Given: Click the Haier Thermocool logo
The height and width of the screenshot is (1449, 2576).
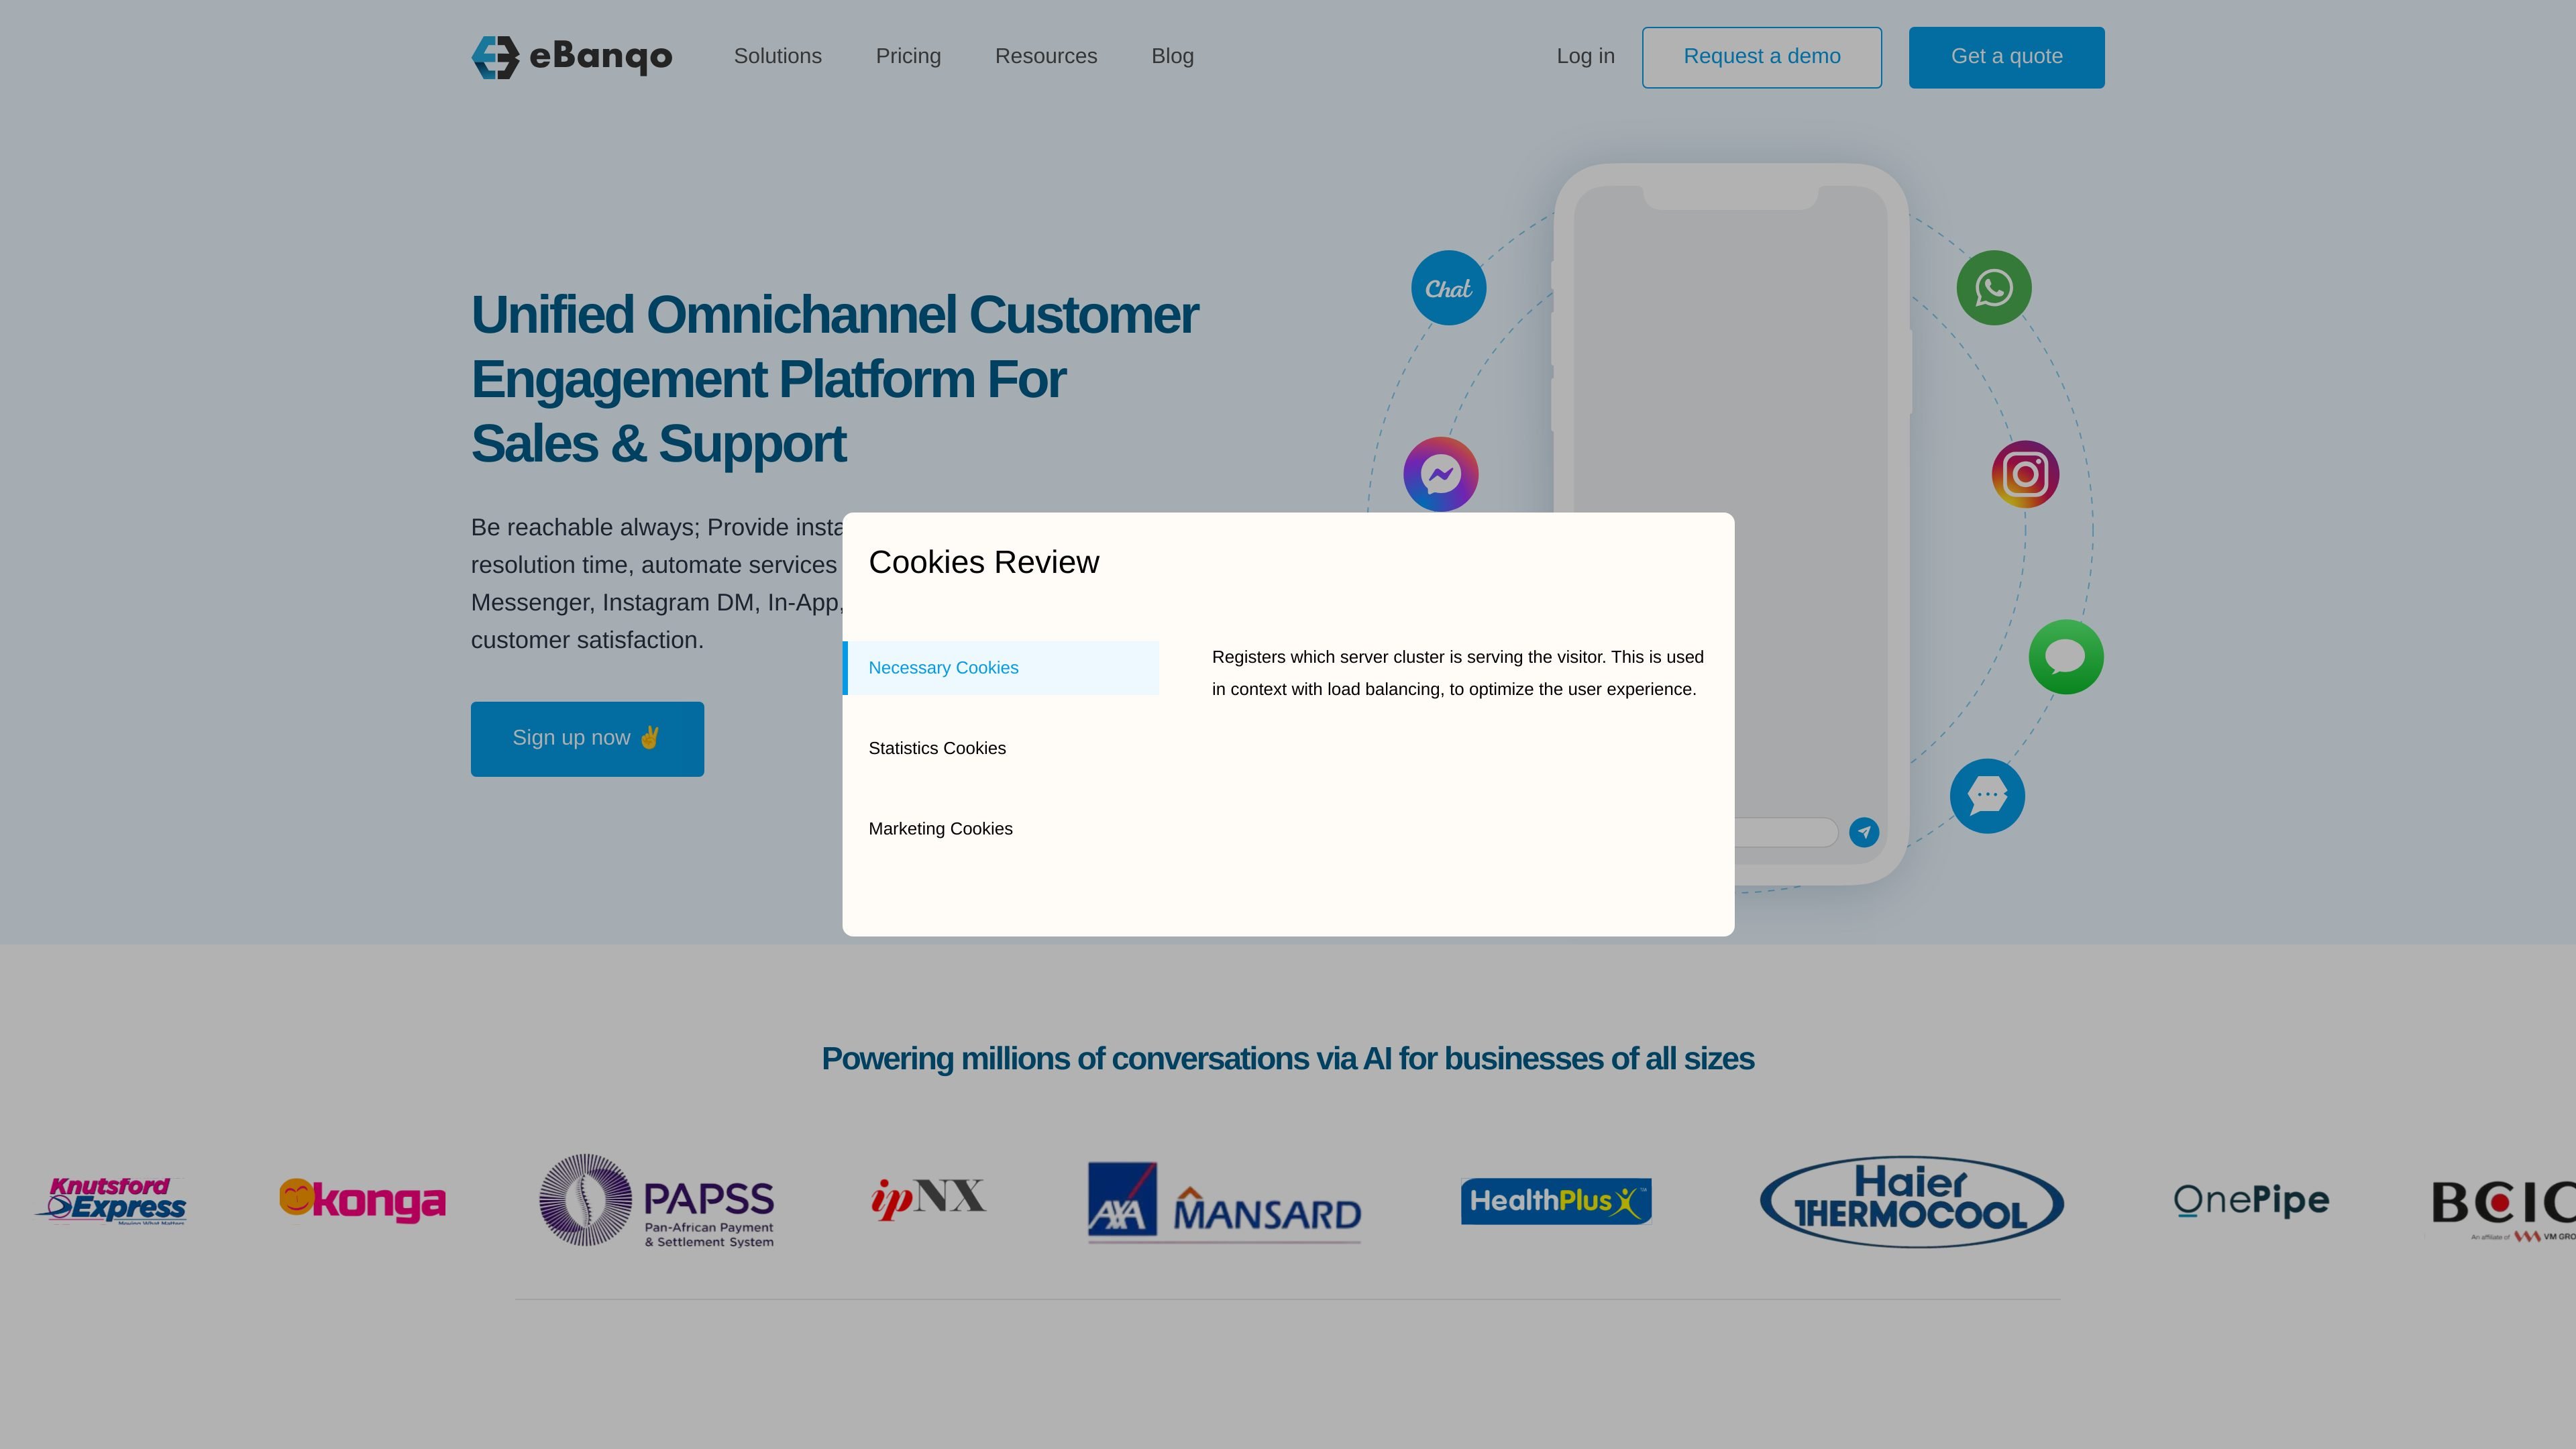Looking at the screenshot, I should click(x=1911, y=1201).
